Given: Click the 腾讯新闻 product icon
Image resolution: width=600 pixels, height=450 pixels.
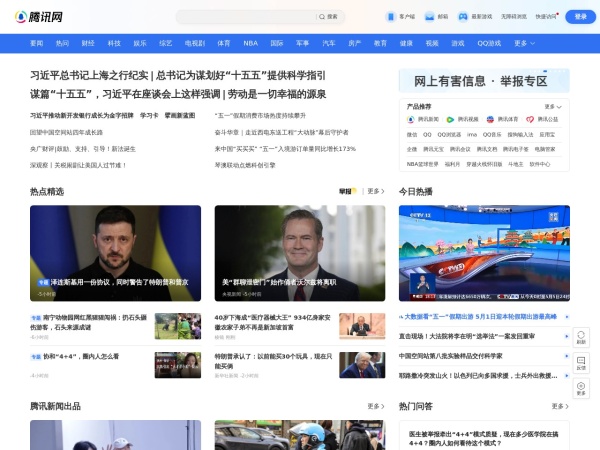Looking at the screenshot, I should [411, 119].
